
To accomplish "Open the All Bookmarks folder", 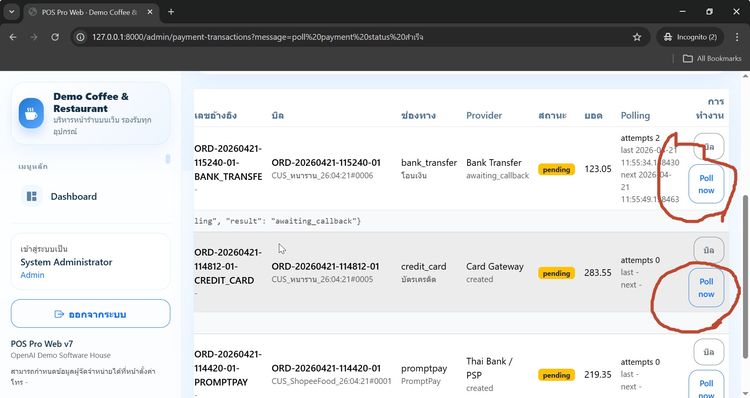I will [712, 58].
